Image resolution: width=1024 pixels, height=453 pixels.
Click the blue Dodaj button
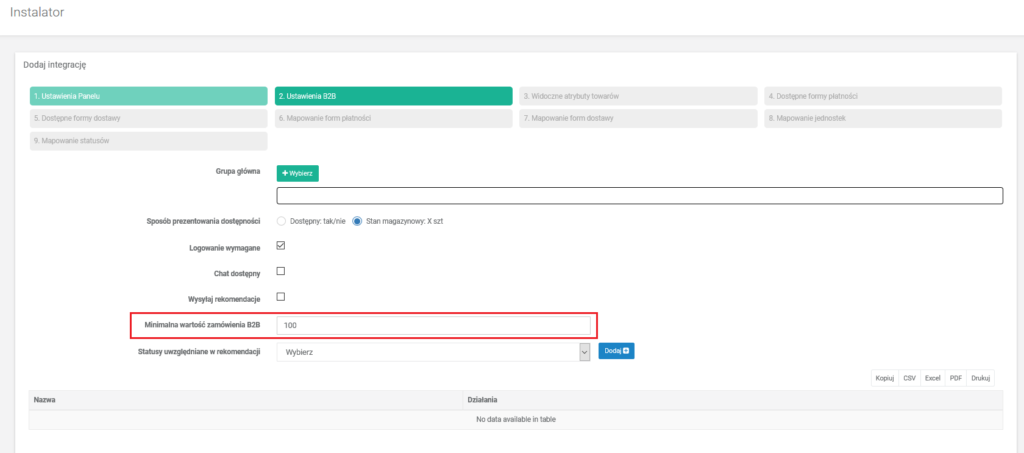tap(616, 351)
